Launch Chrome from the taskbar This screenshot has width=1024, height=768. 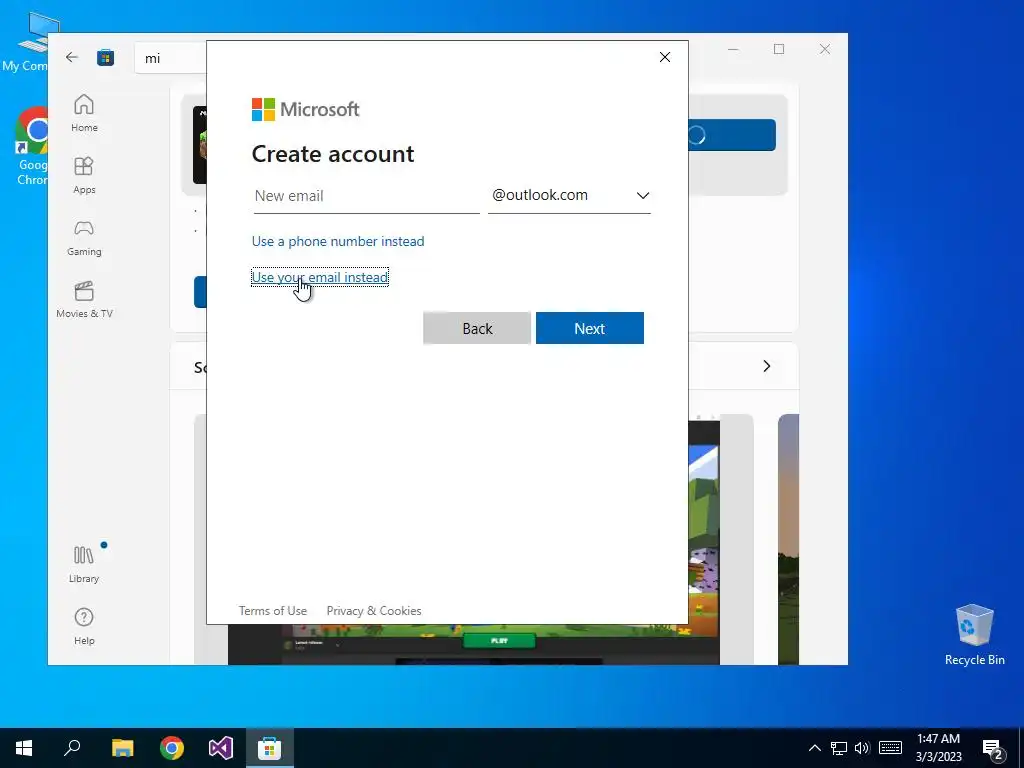172,748
